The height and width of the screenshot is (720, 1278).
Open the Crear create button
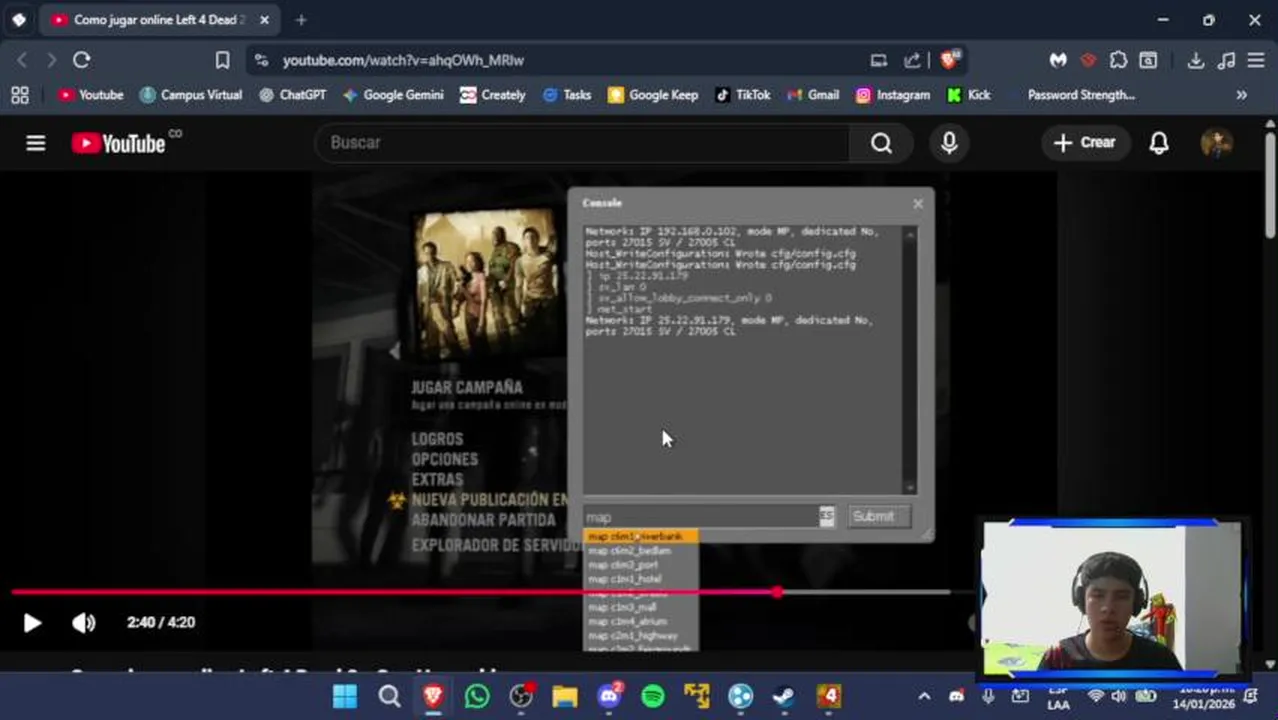coord(1084,143)
